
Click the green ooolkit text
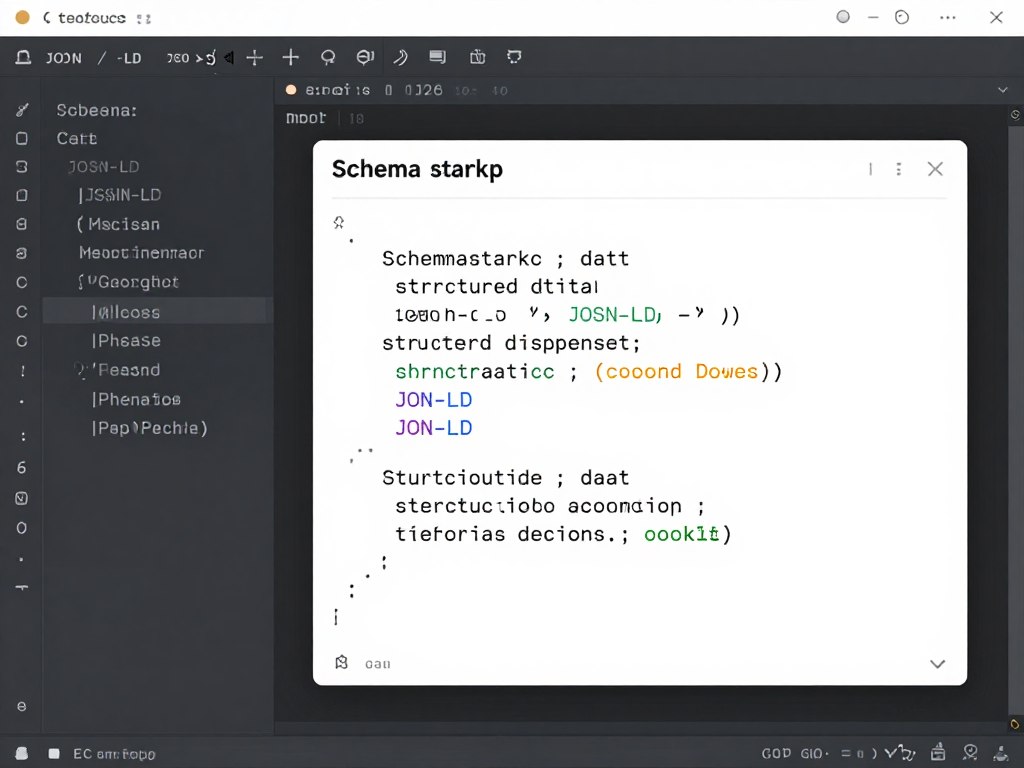pos(681,534)
